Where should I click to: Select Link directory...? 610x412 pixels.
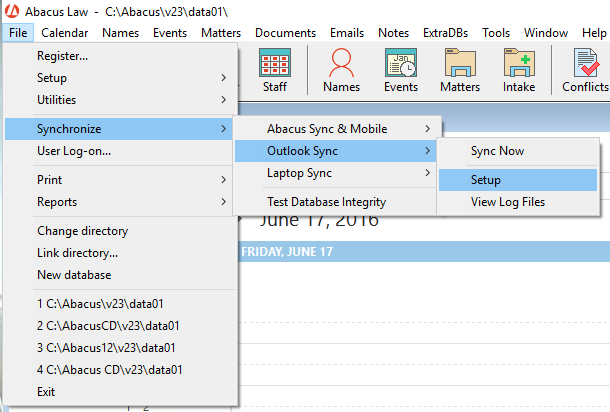tap(118, 253)
